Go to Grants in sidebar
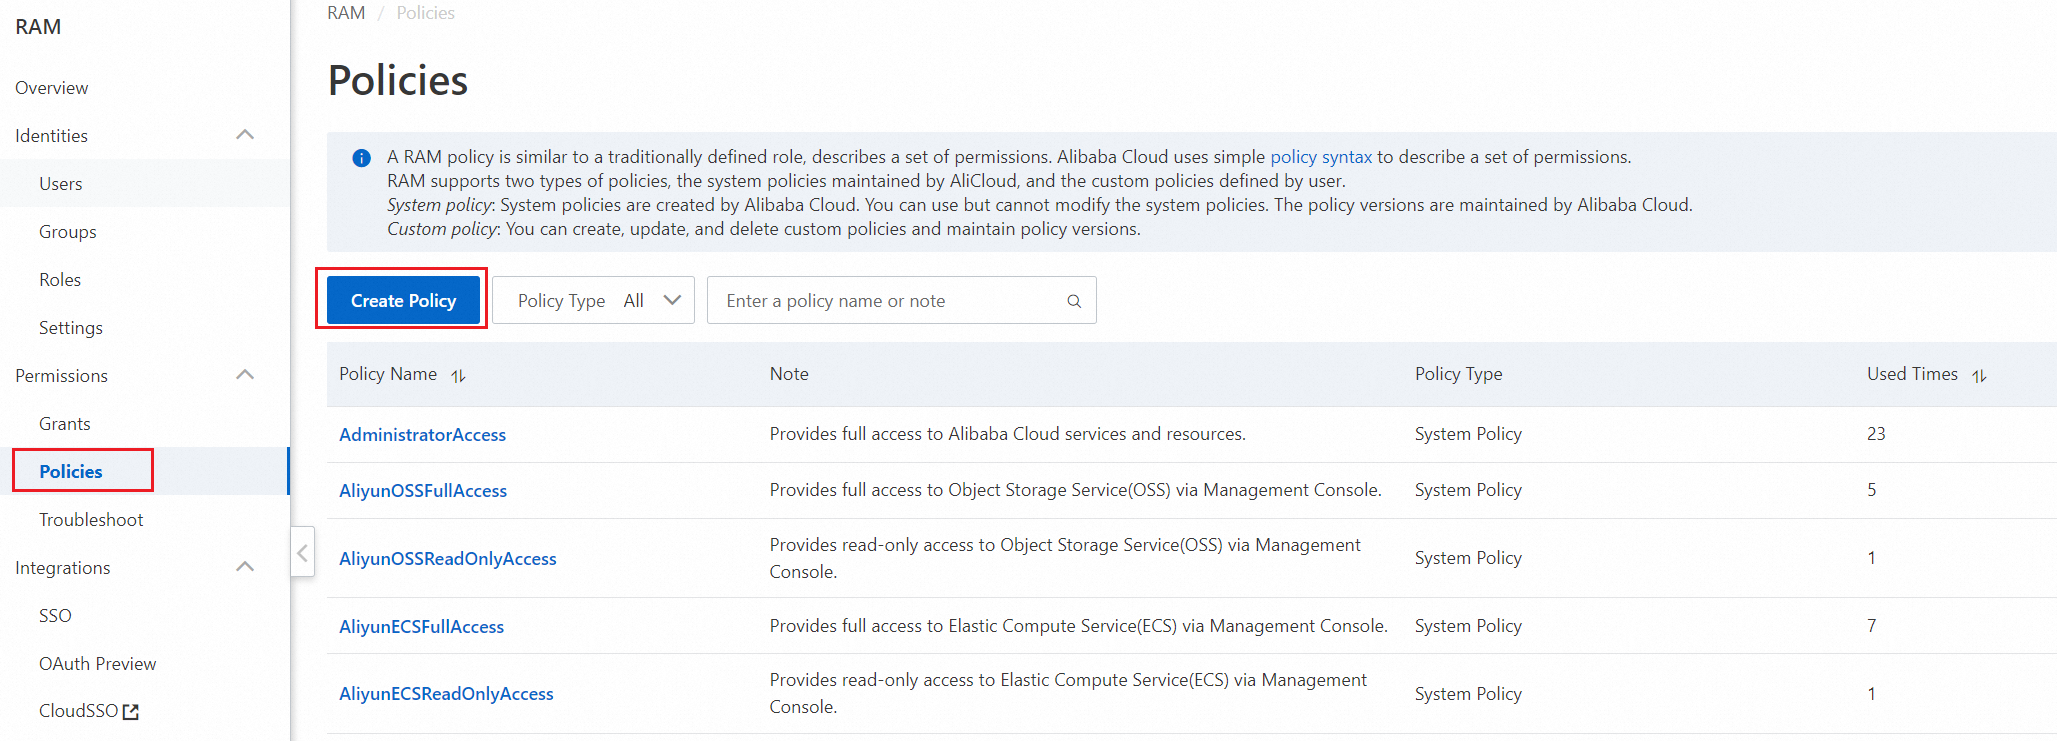 coord(65,424)
